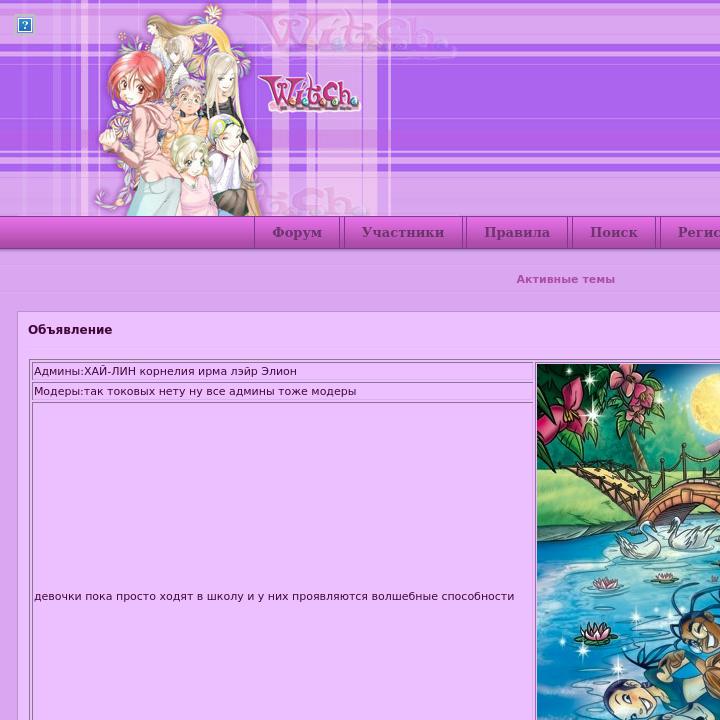720x720 pixels.
Task: Click the banner image of W.i.t.c.h. girls
Action: (x=179, y=110)
